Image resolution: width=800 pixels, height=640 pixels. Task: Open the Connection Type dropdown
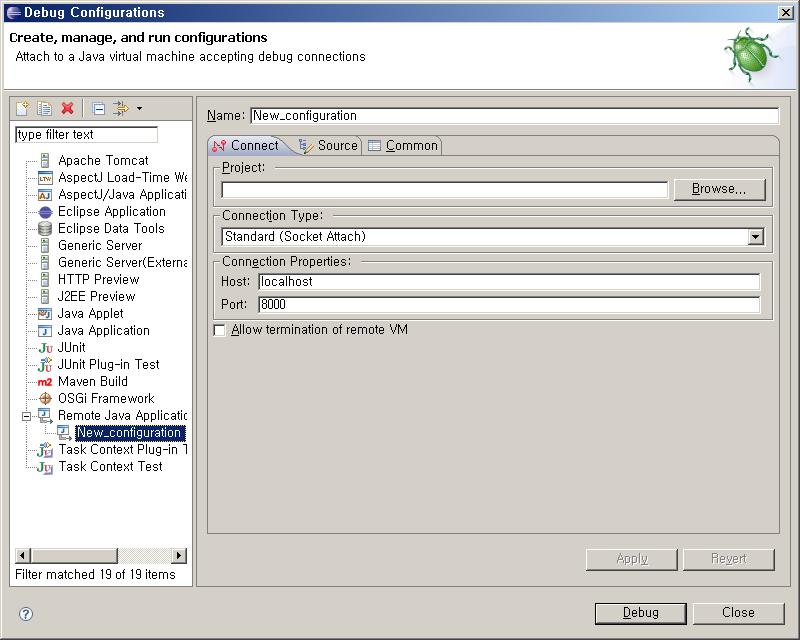point(755,237)
